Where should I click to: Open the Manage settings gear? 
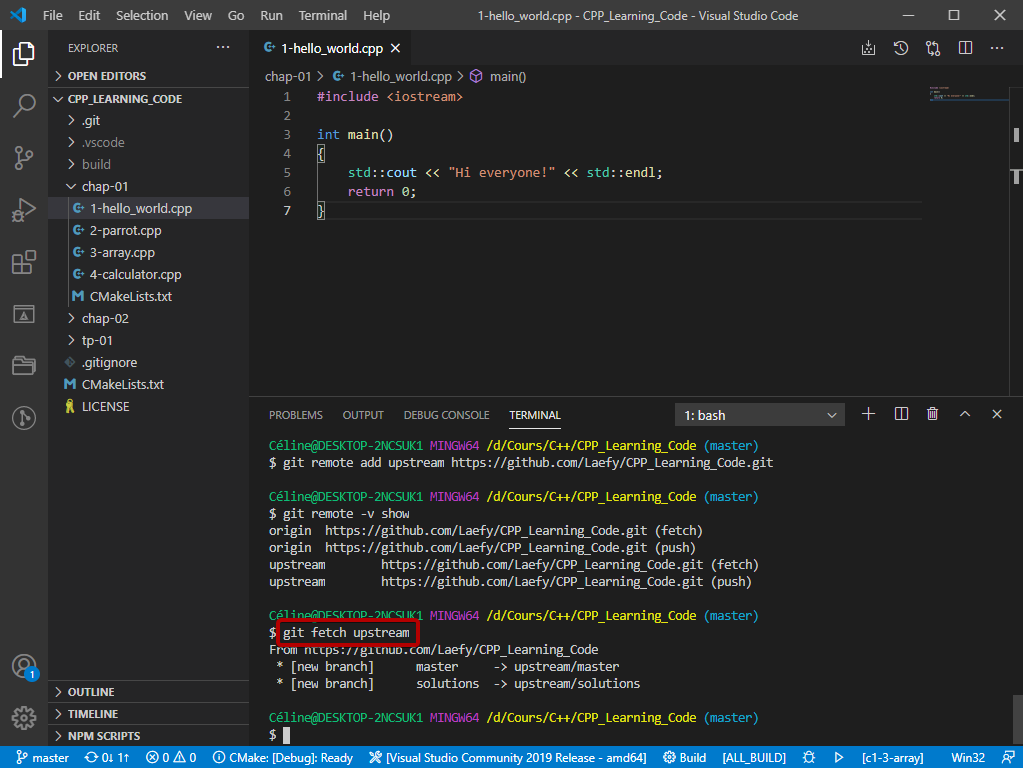pos(23,718)
